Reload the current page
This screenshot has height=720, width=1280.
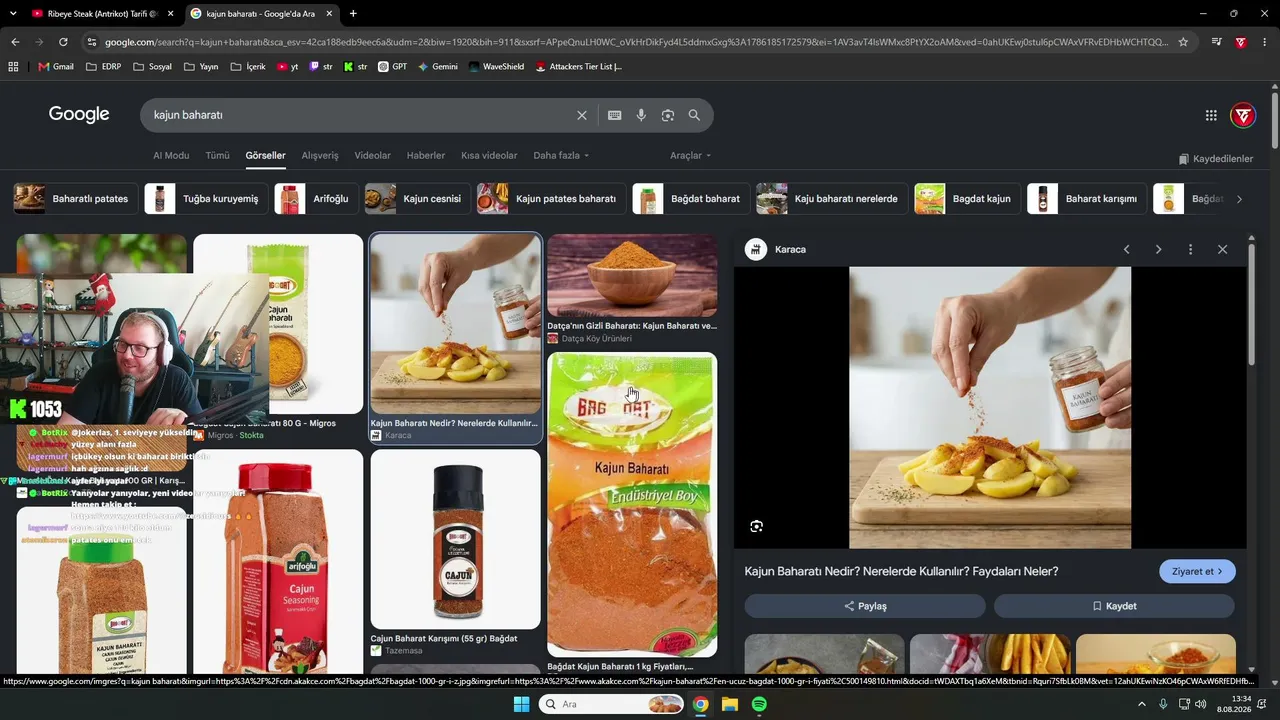pos(63,42)
